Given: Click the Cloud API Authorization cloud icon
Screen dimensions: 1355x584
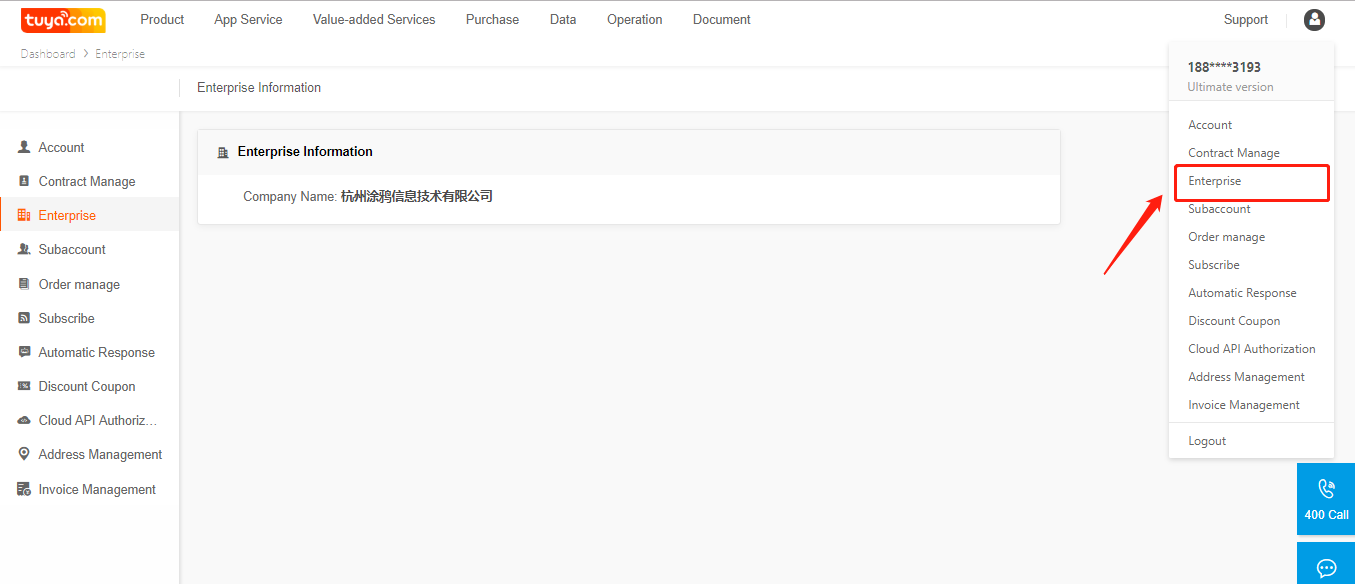Looking at the screenshot, I should (24, 420).
